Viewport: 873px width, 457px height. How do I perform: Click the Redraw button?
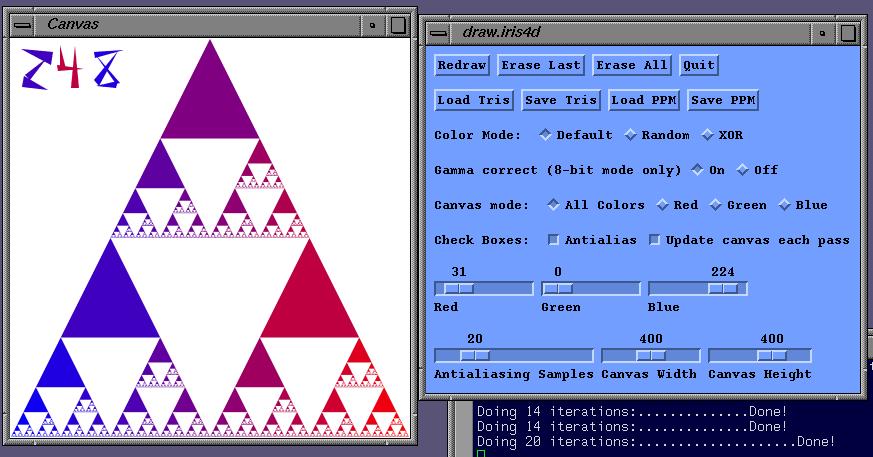462,65
